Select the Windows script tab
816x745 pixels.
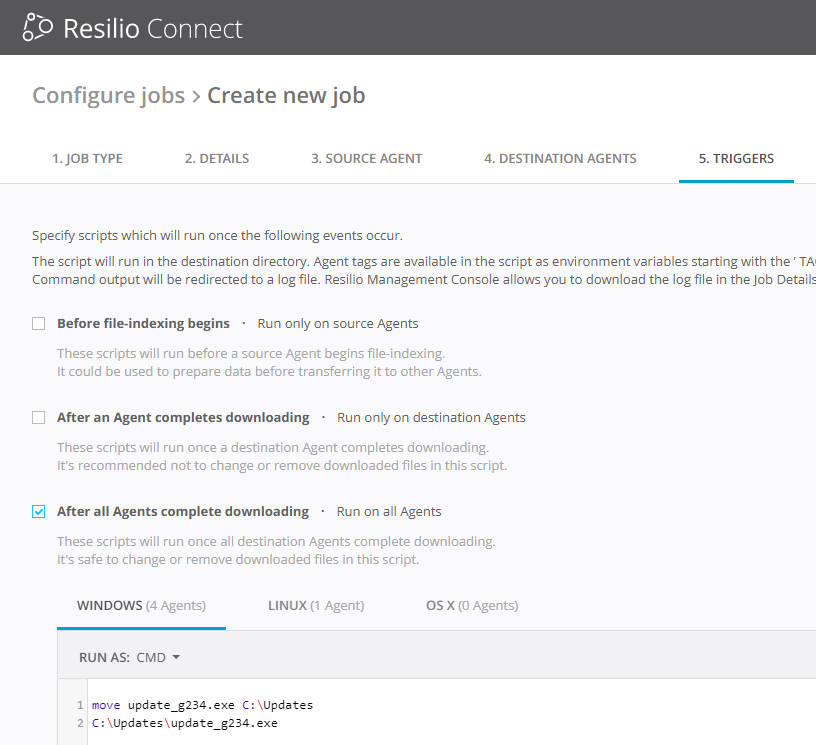tap(141, 606)
